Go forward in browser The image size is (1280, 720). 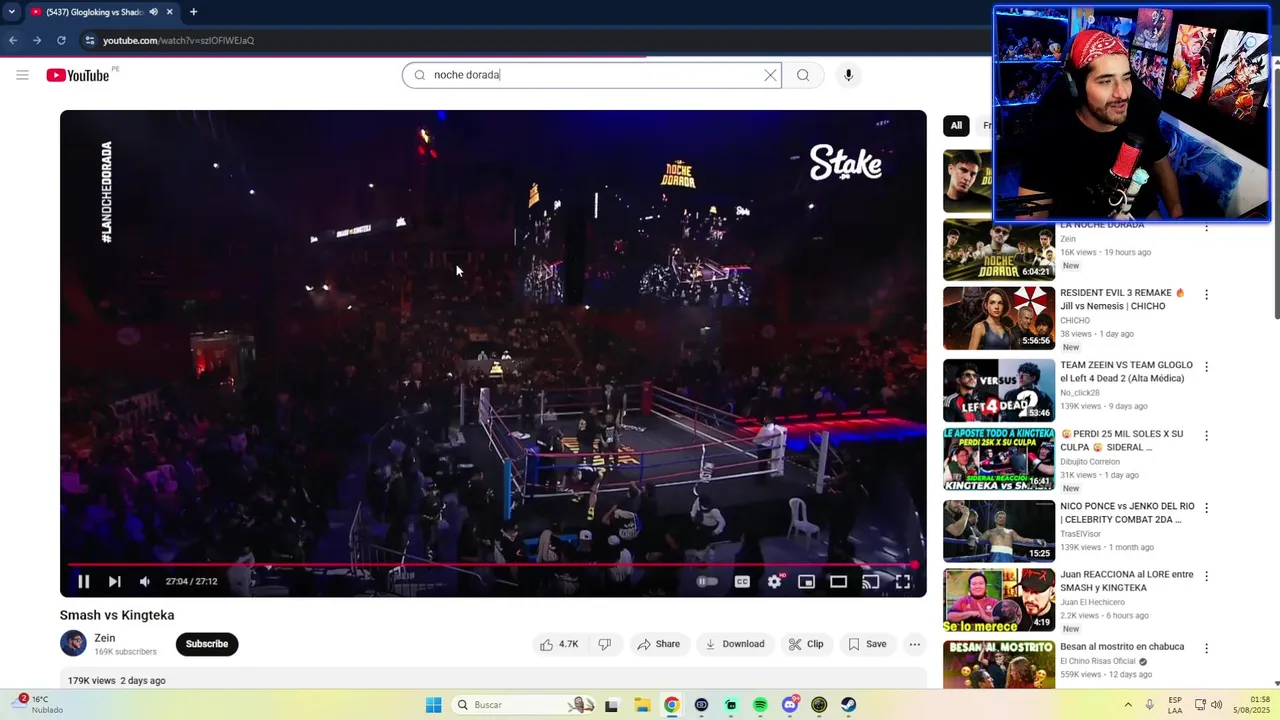click(37, 40)
